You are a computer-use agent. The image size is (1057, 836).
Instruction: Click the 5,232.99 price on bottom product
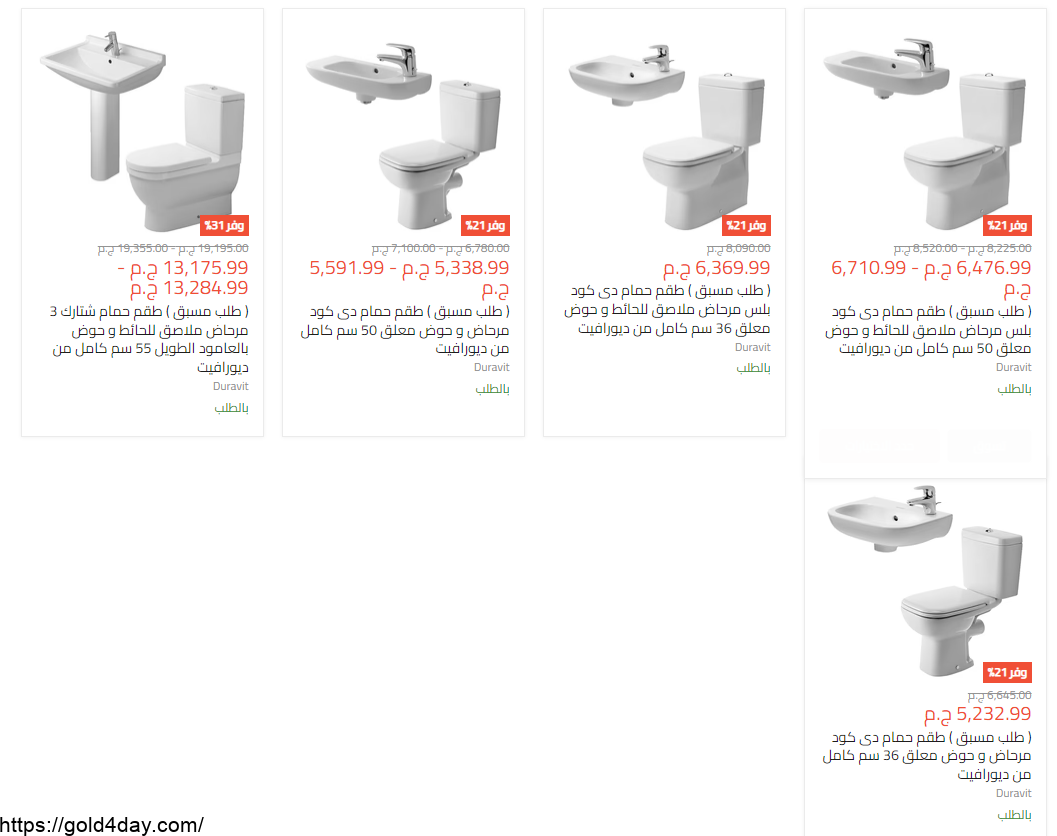(x=977, y=714)
